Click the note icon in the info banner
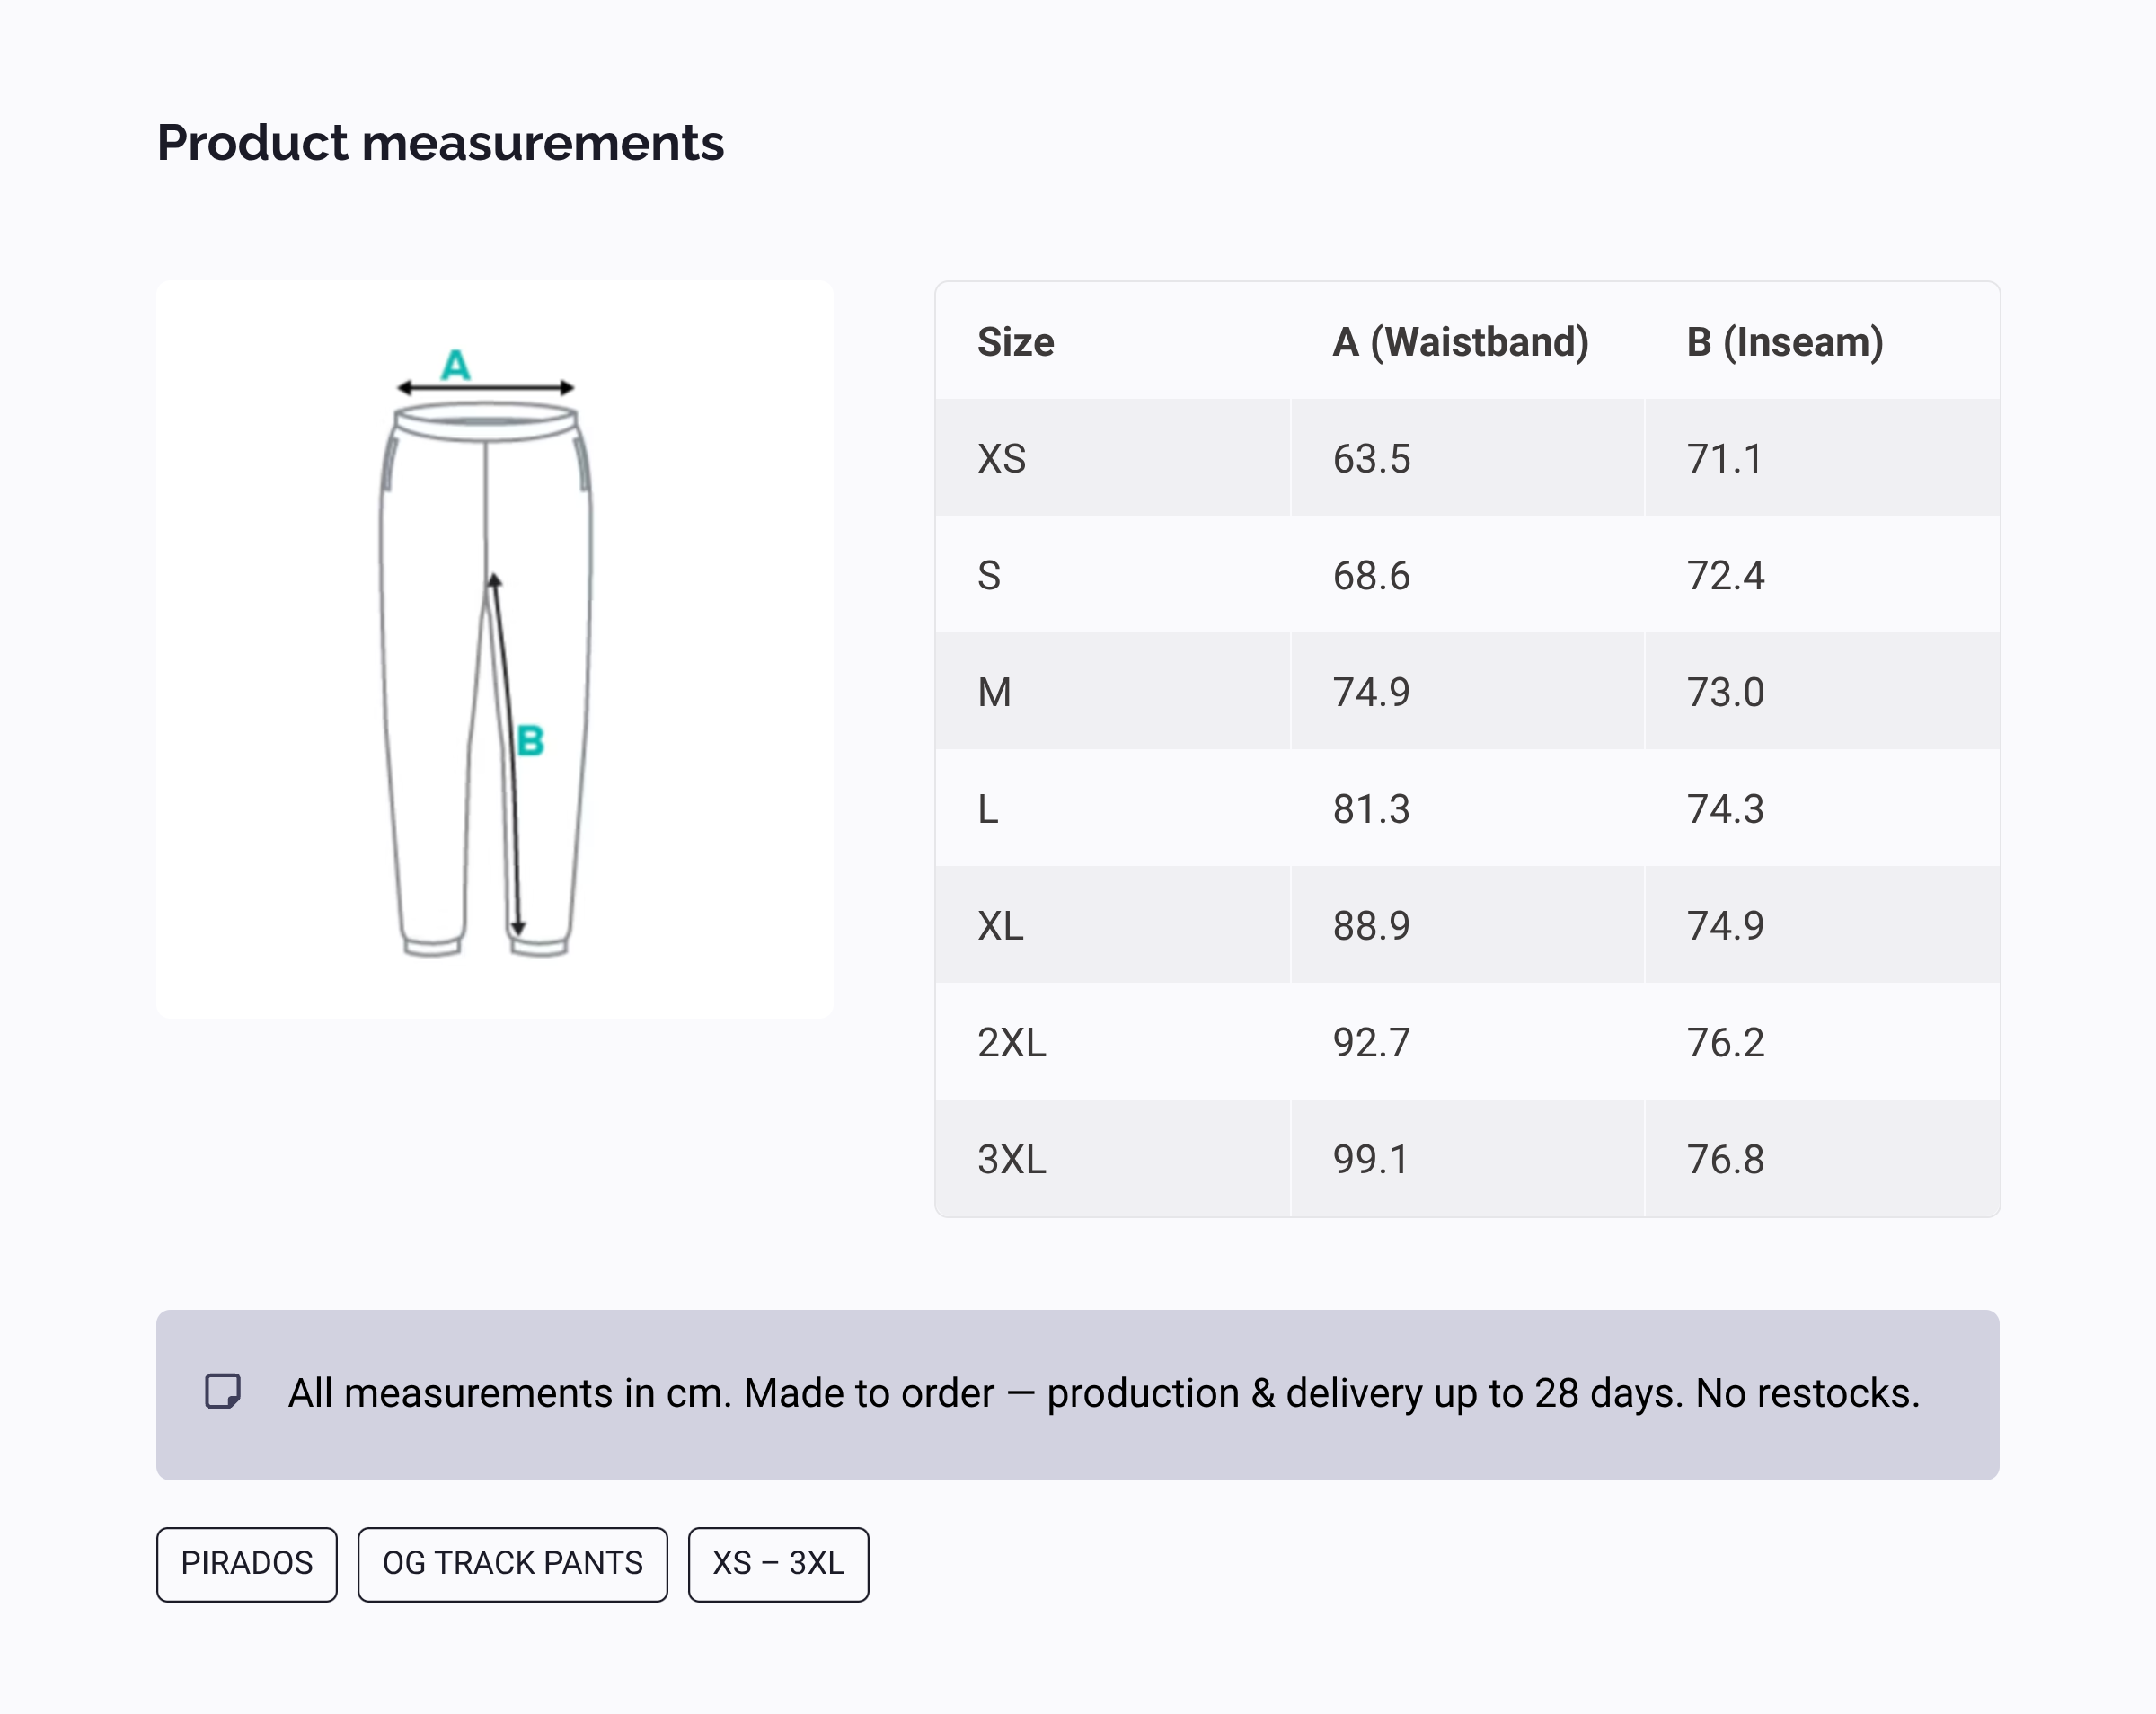This screenshot has width=2156, height=1714. coord(222,1391)
